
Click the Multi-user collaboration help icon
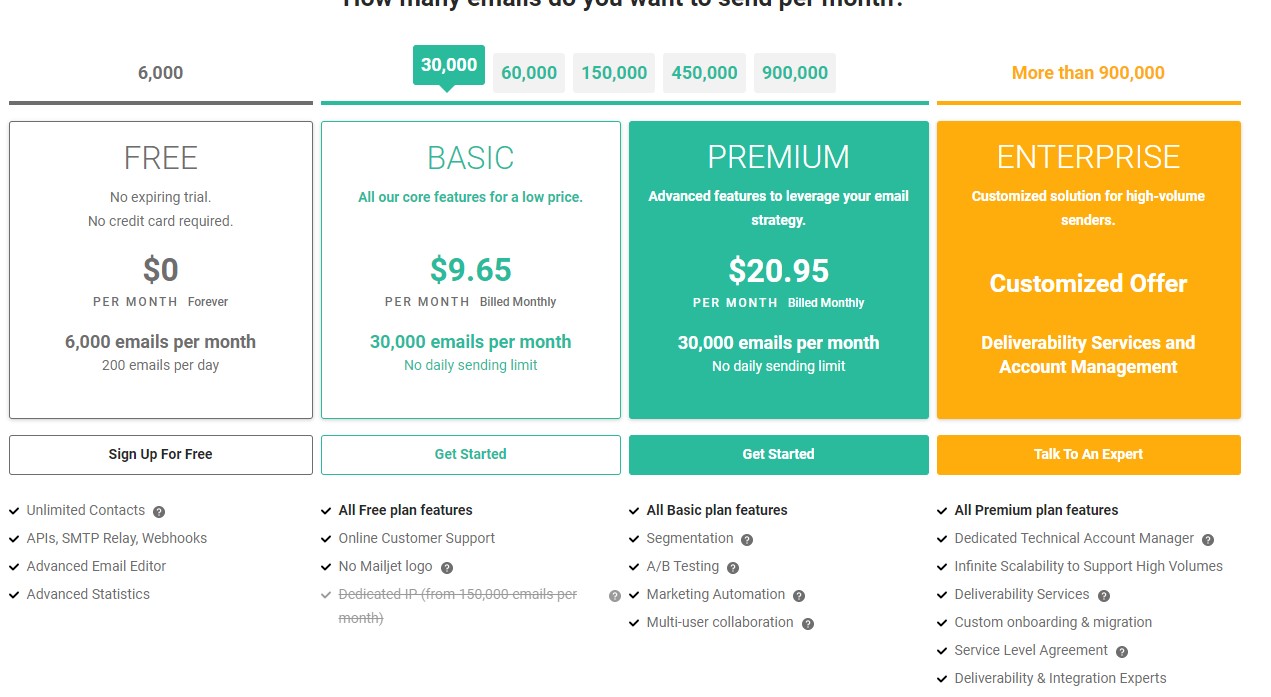[x=808, y=623]
